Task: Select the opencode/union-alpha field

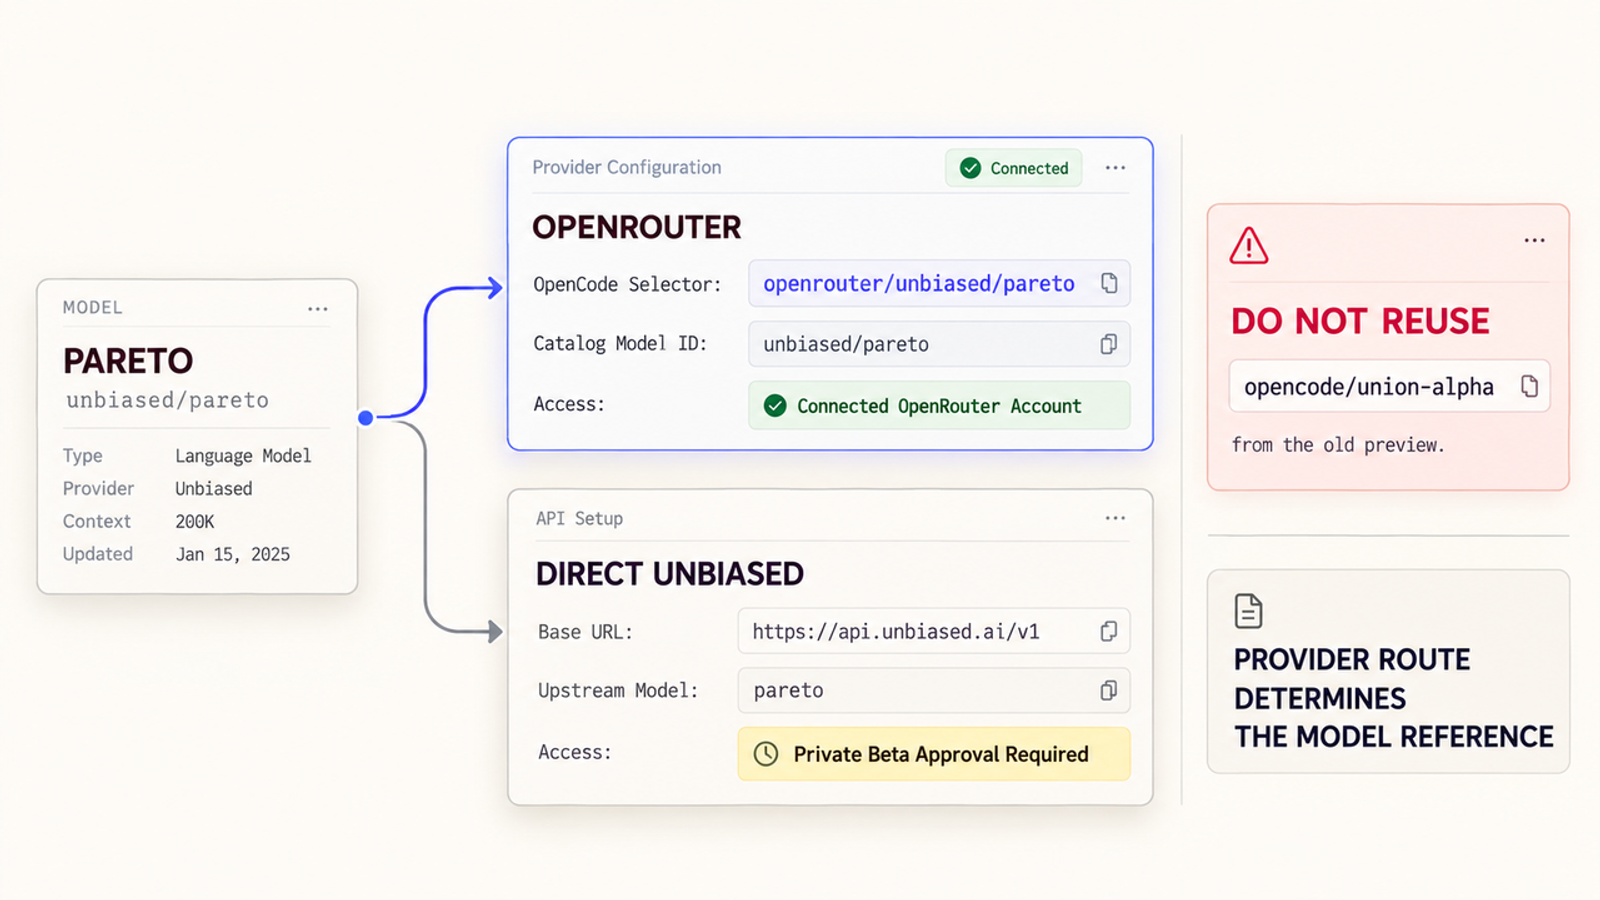Action: click(1389, 386)
